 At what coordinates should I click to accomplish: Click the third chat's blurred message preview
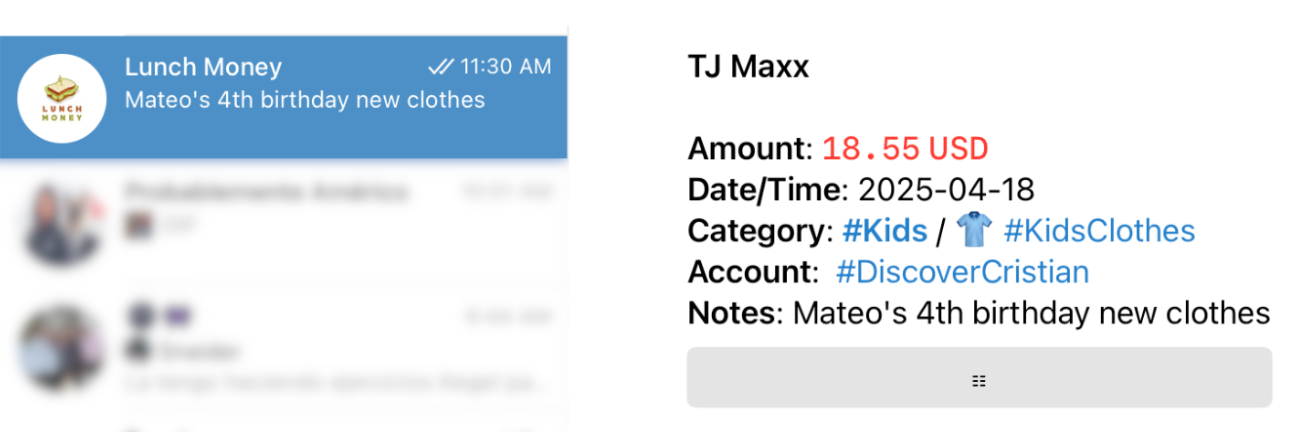(335, 382)
